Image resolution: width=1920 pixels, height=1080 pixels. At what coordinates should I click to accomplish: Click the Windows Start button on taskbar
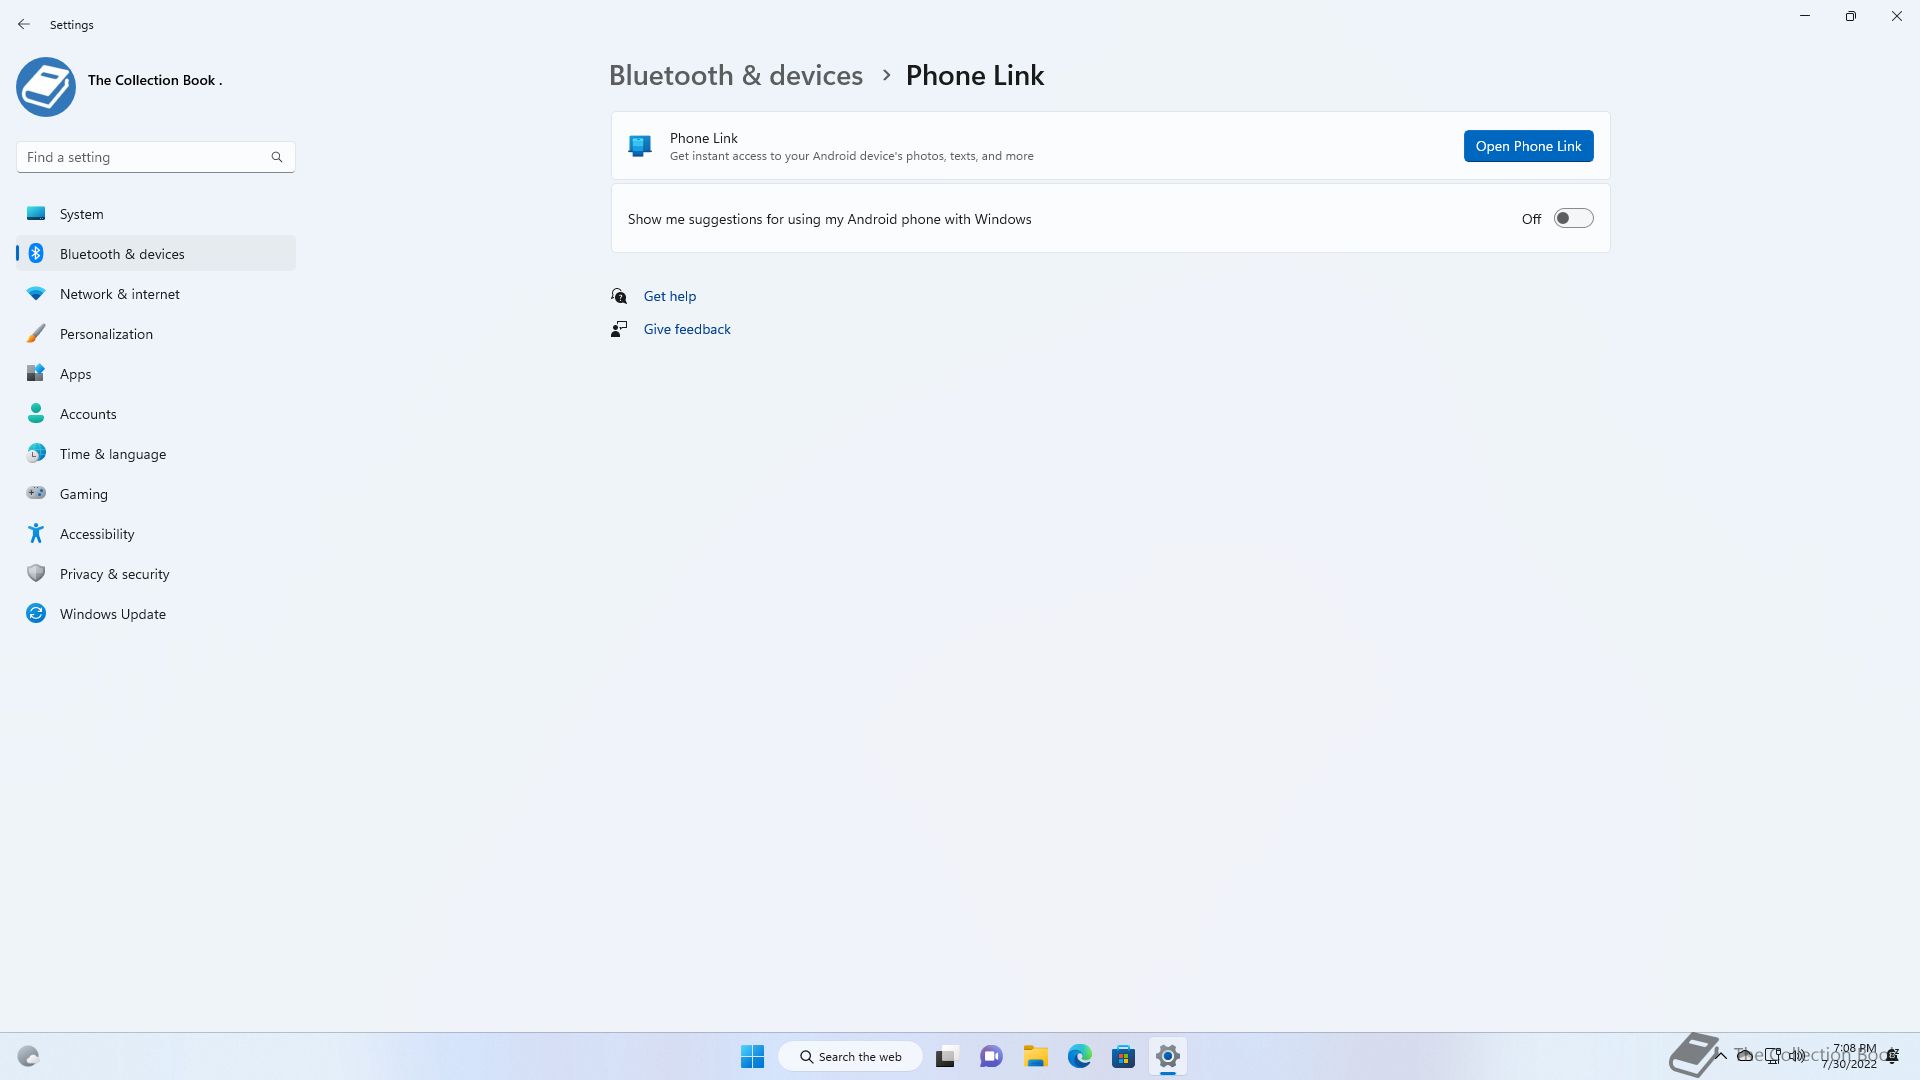[753, 1056]
